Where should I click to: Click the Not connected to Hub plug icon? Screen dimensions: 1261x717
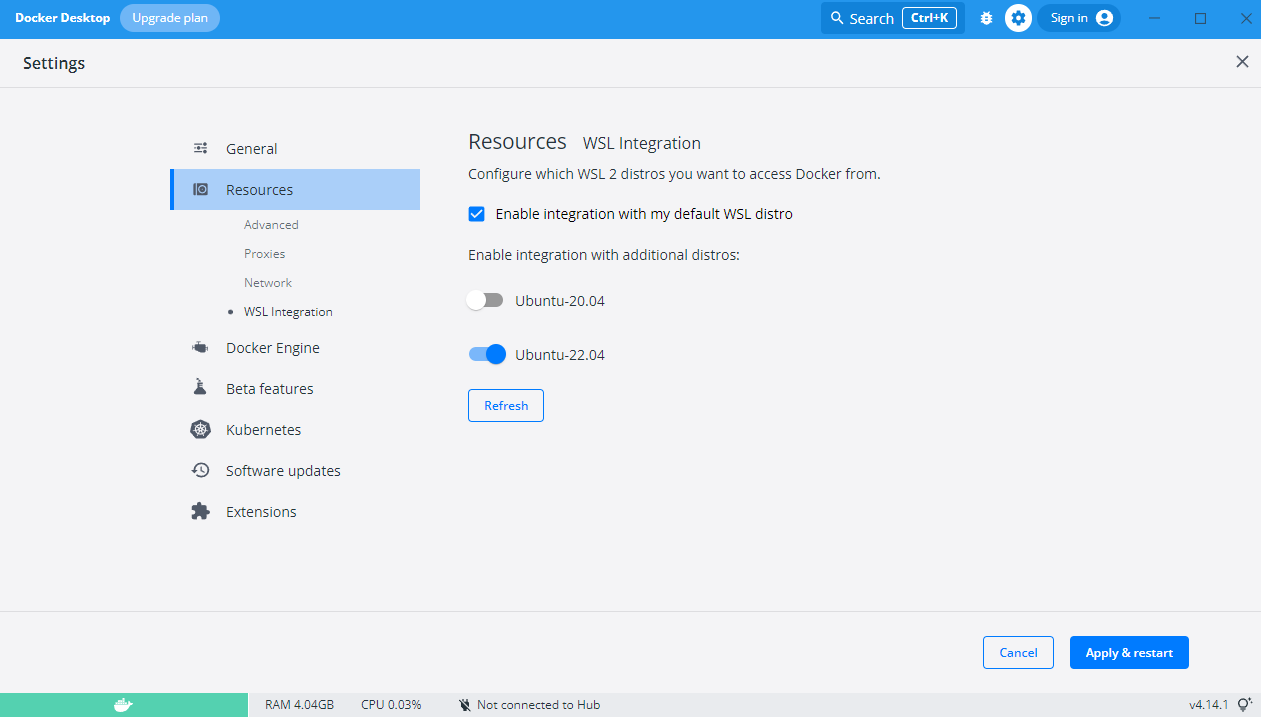(465, 705)
